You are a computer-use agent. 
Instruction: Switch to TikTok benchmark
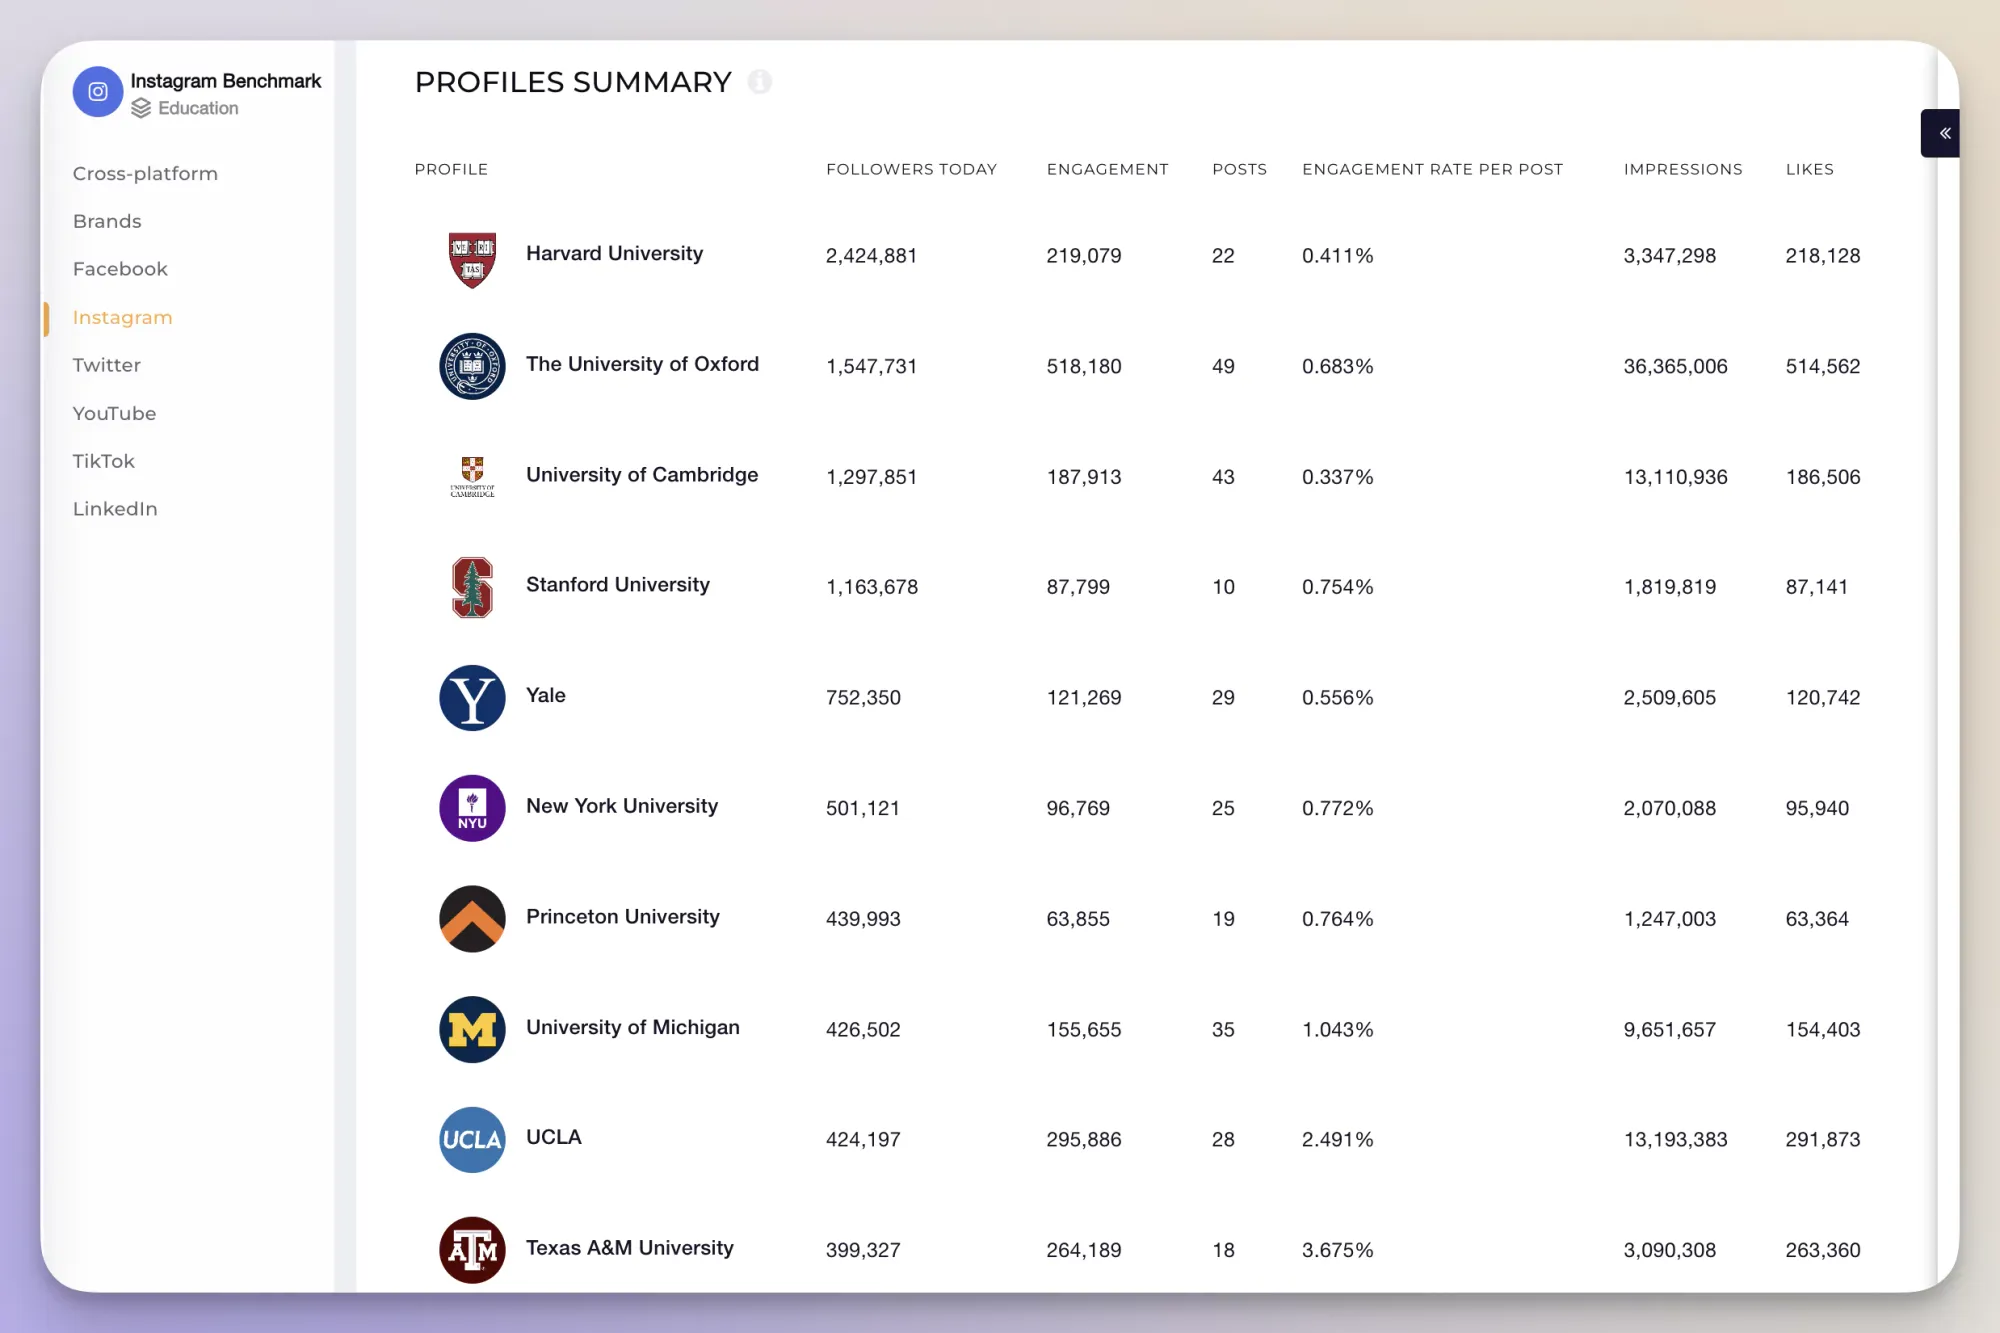click(103, 461)
